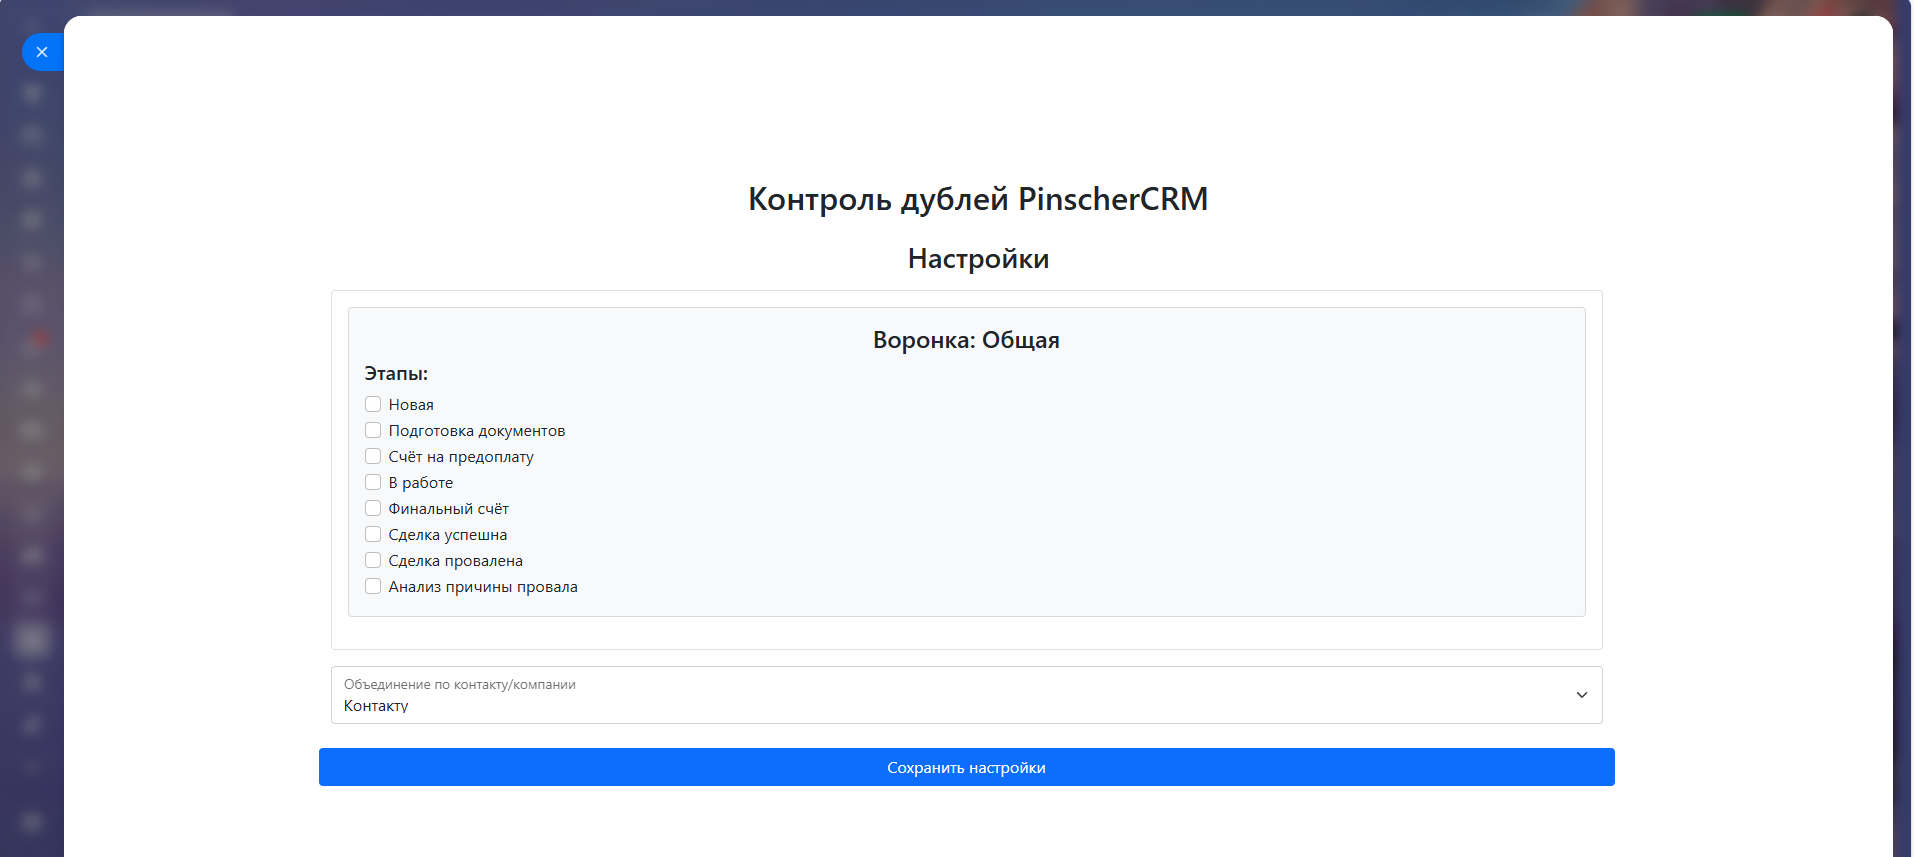The image size is (1914, 857).
Task: Select the В работе stage checkbox
Action: (373, 482)
